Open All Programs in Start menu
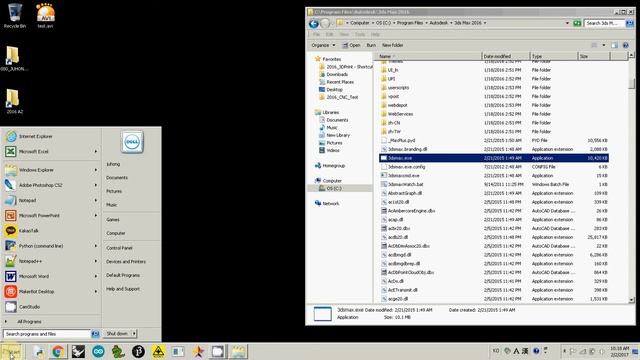640x360 pixels. 29,322
